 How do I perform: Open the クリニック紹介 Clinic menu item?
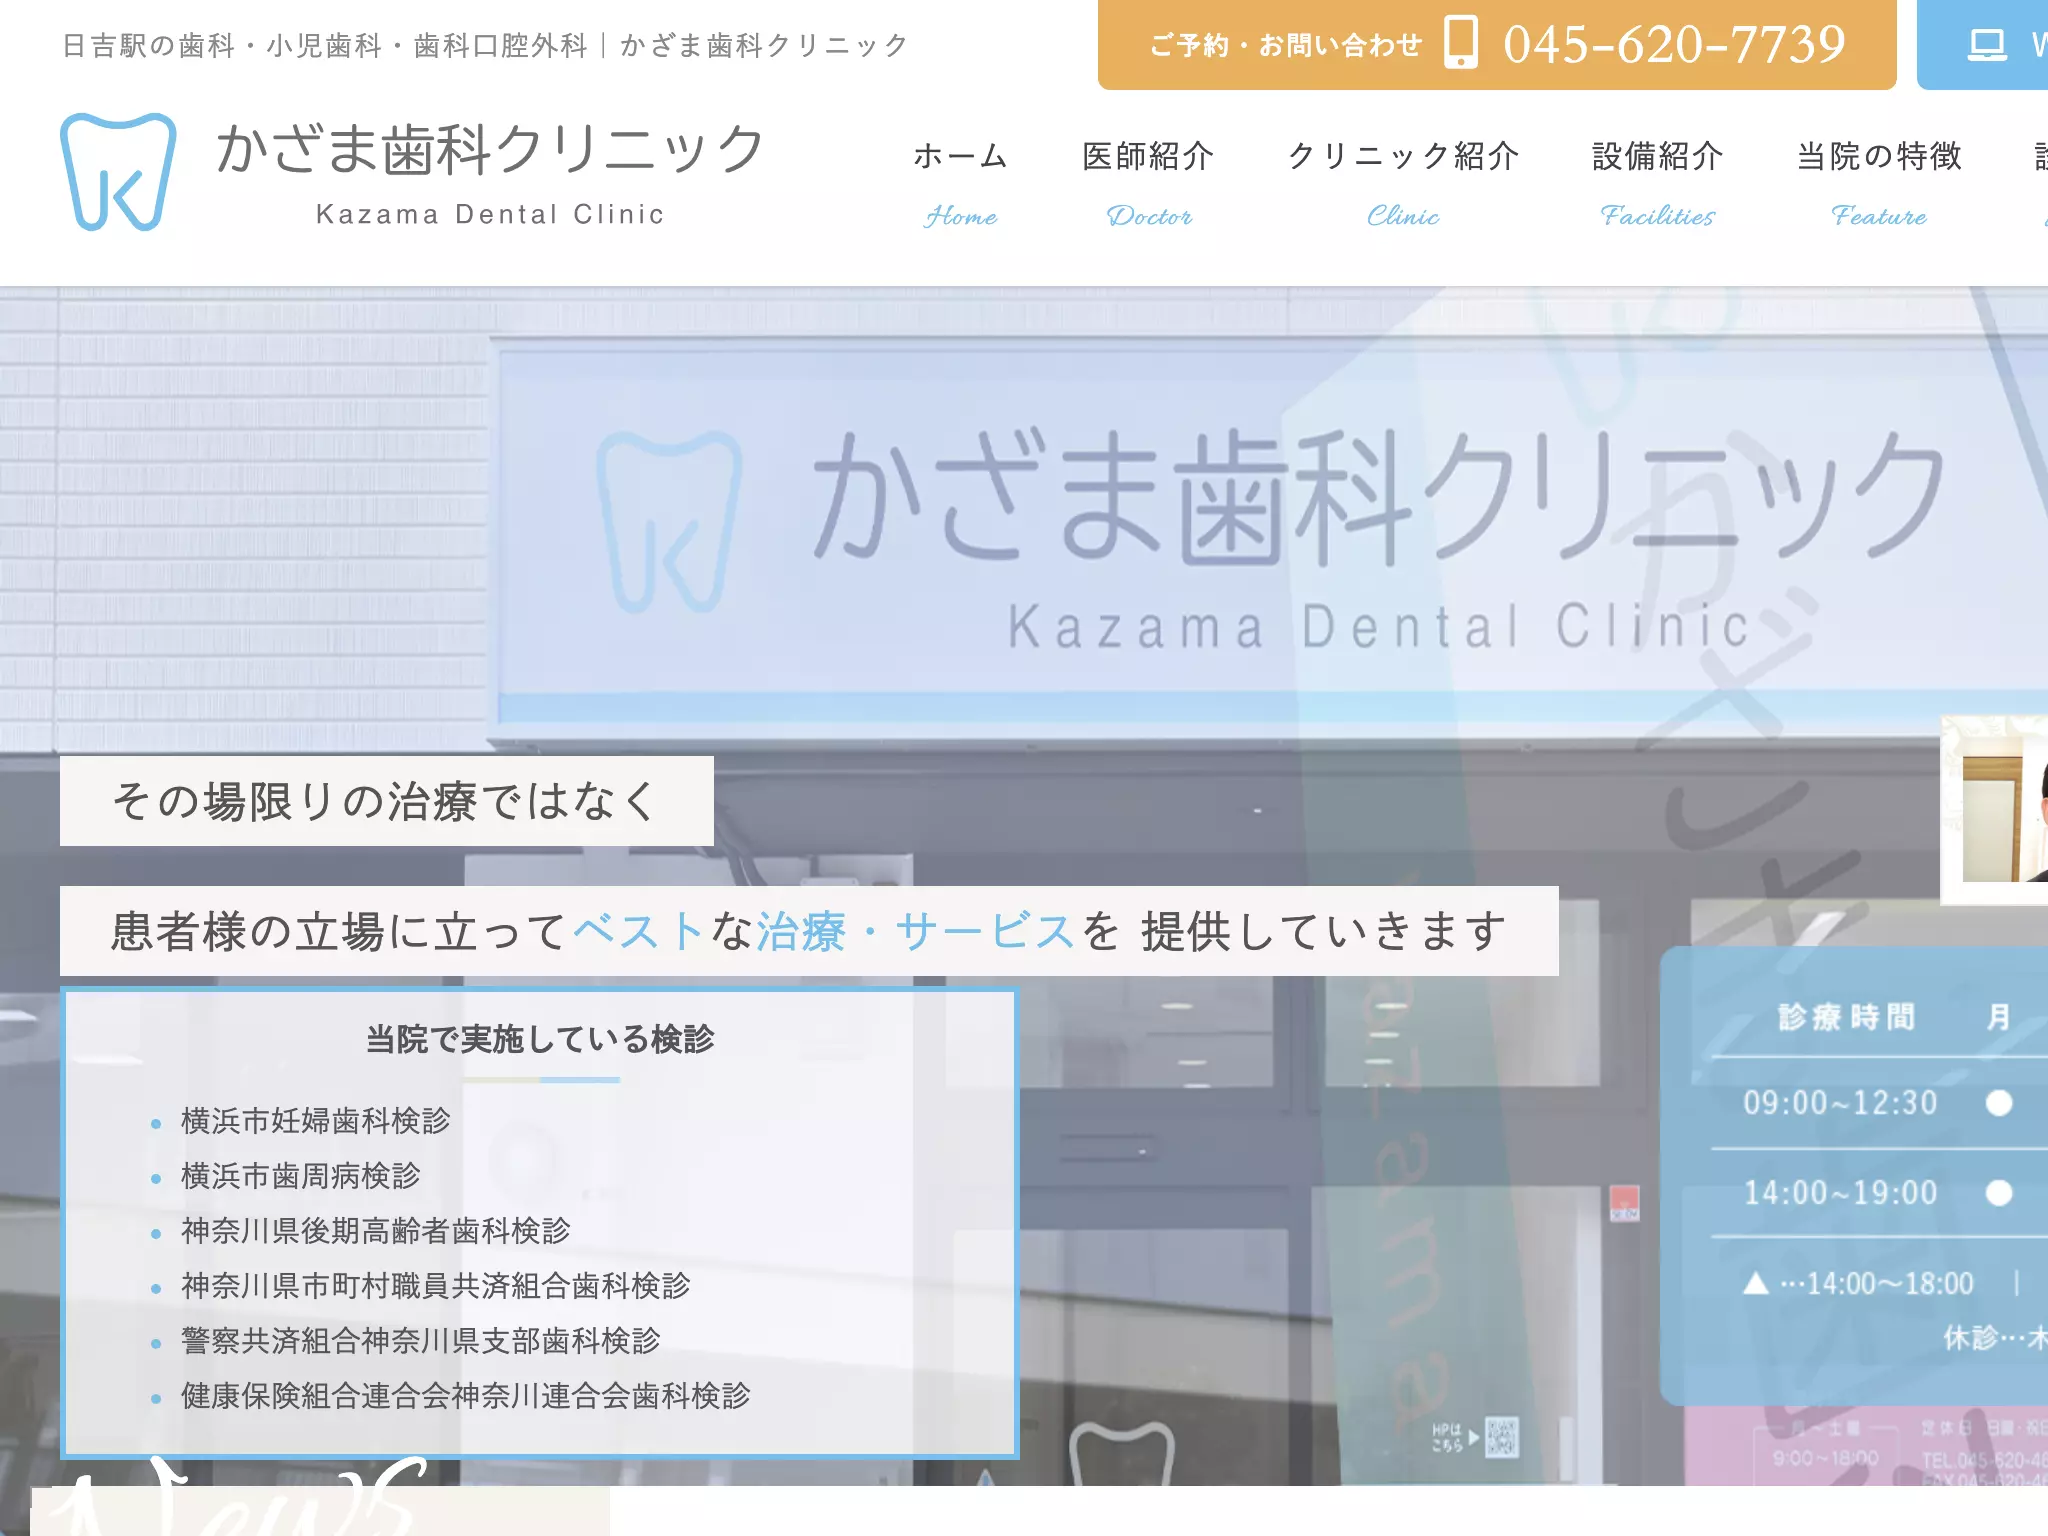(x=1403, y=184)
